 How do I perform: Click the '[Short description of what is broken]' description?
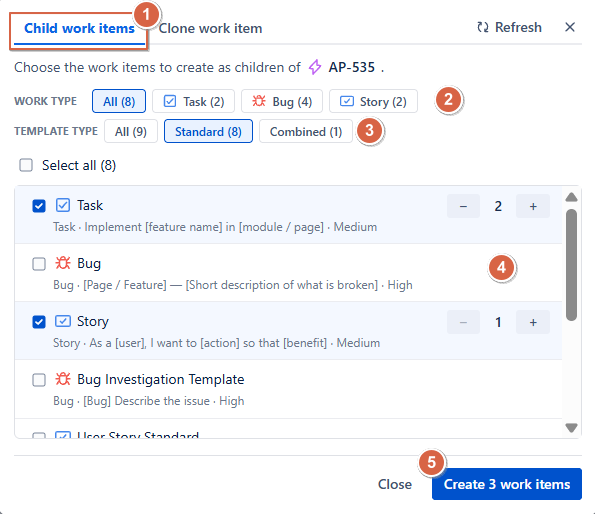pos(282,285)
